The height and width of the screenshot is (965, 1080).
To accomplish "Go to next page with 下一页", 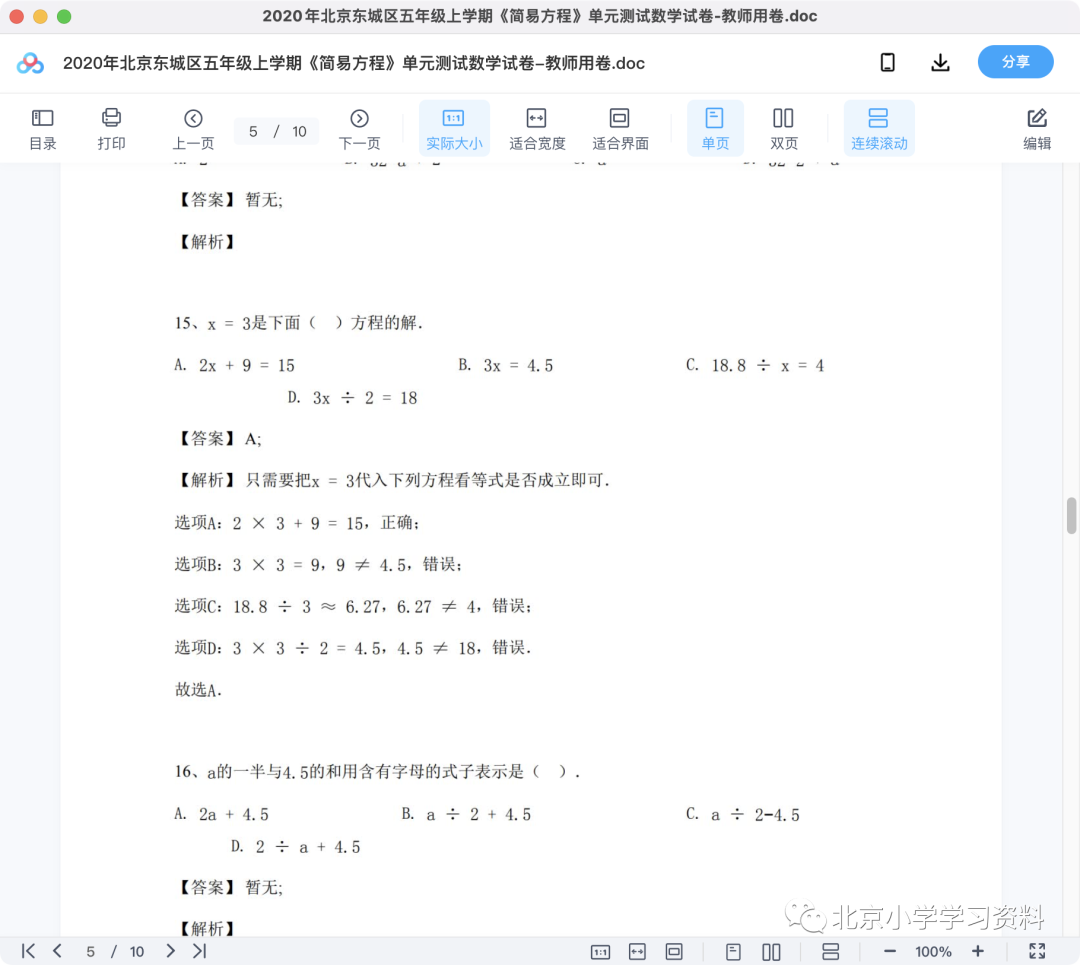I will (x=360, y=129).
